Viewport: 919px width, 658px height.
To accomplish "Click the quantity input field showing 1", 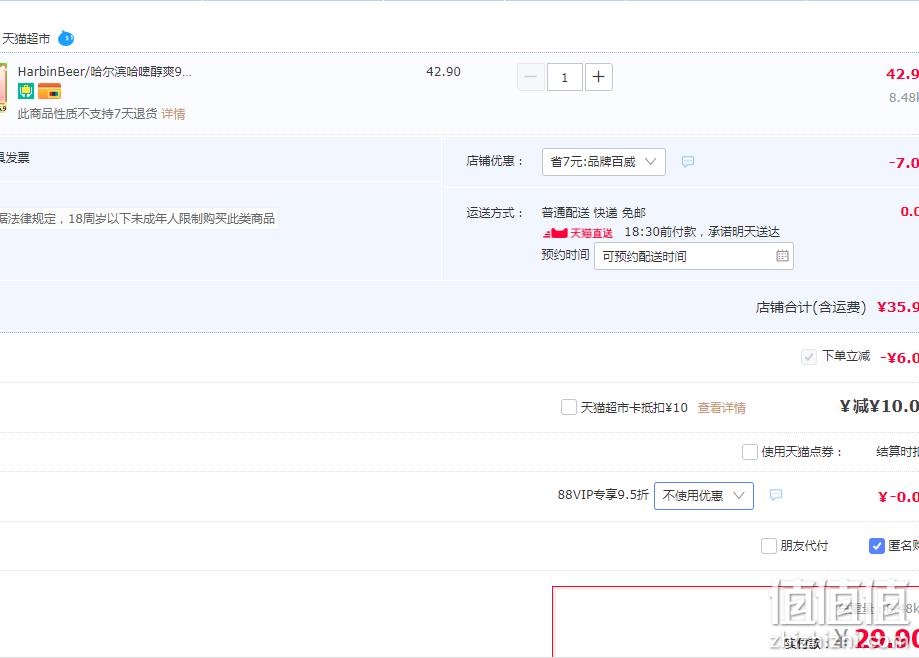I will pyautogui.click(x=565, y=77).
